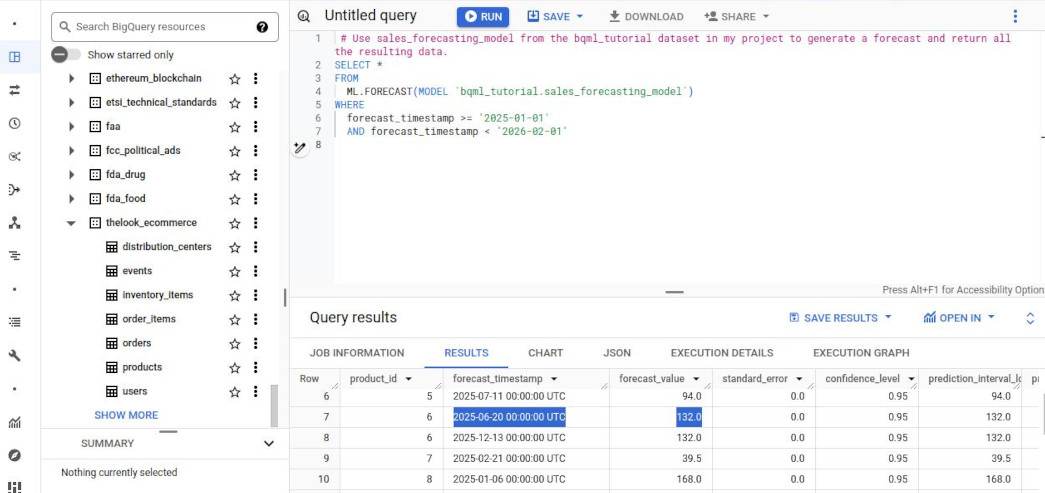Open the compass-shaped sidebar icon

[14, 455]
